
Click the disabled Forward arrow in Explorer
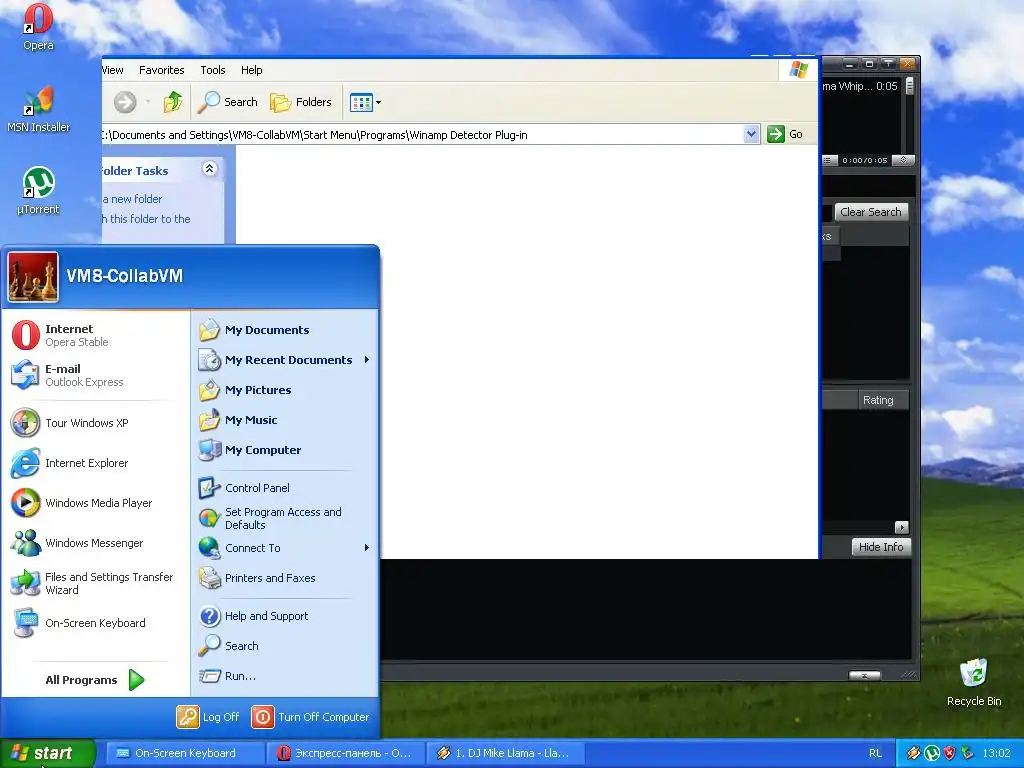[x=125, y=102]
